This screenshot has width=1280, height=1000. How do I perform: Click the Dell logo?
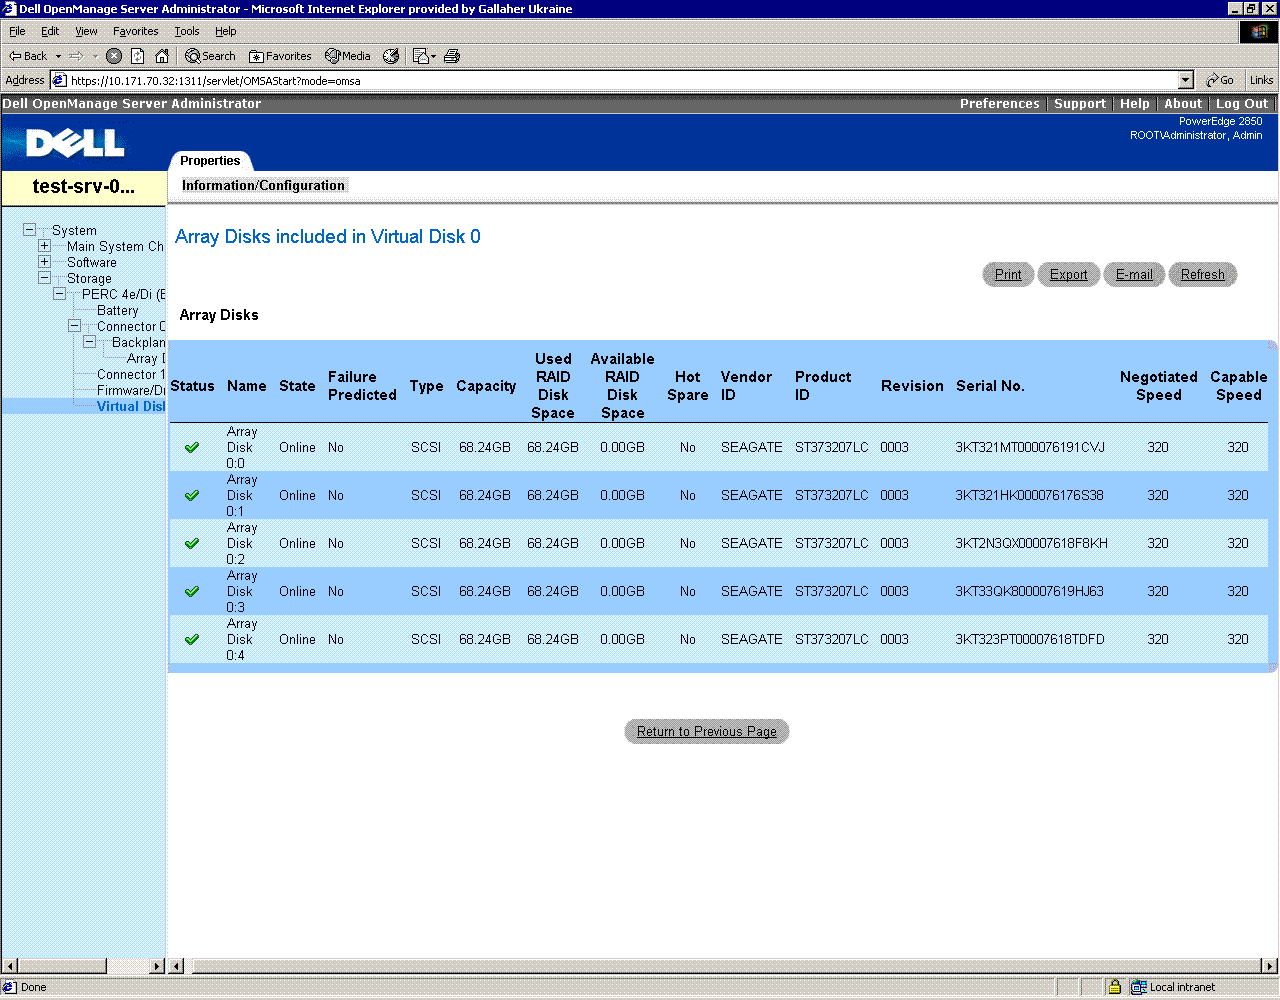coord(75,143)
